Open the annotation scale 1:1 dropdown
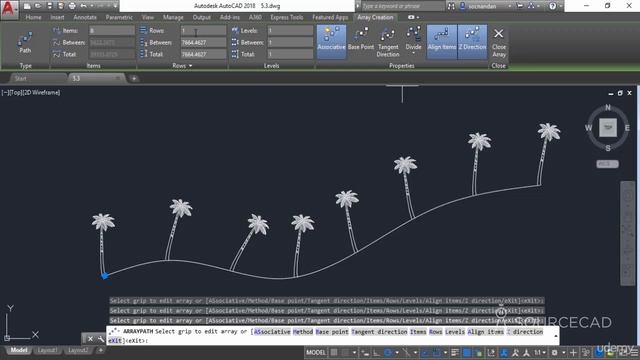 click(540, 352)
